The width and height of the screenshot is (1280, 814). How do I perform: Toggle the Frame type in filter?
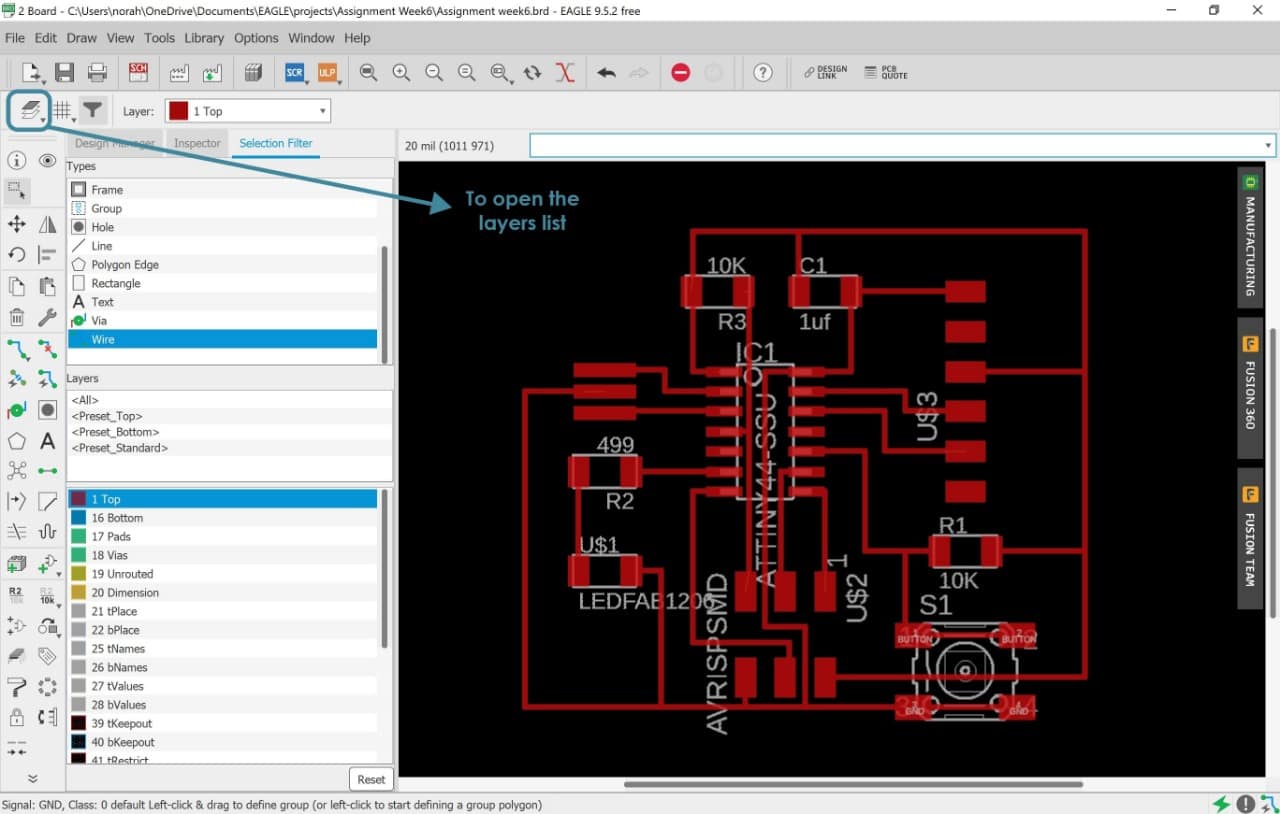tap(222, 190)
